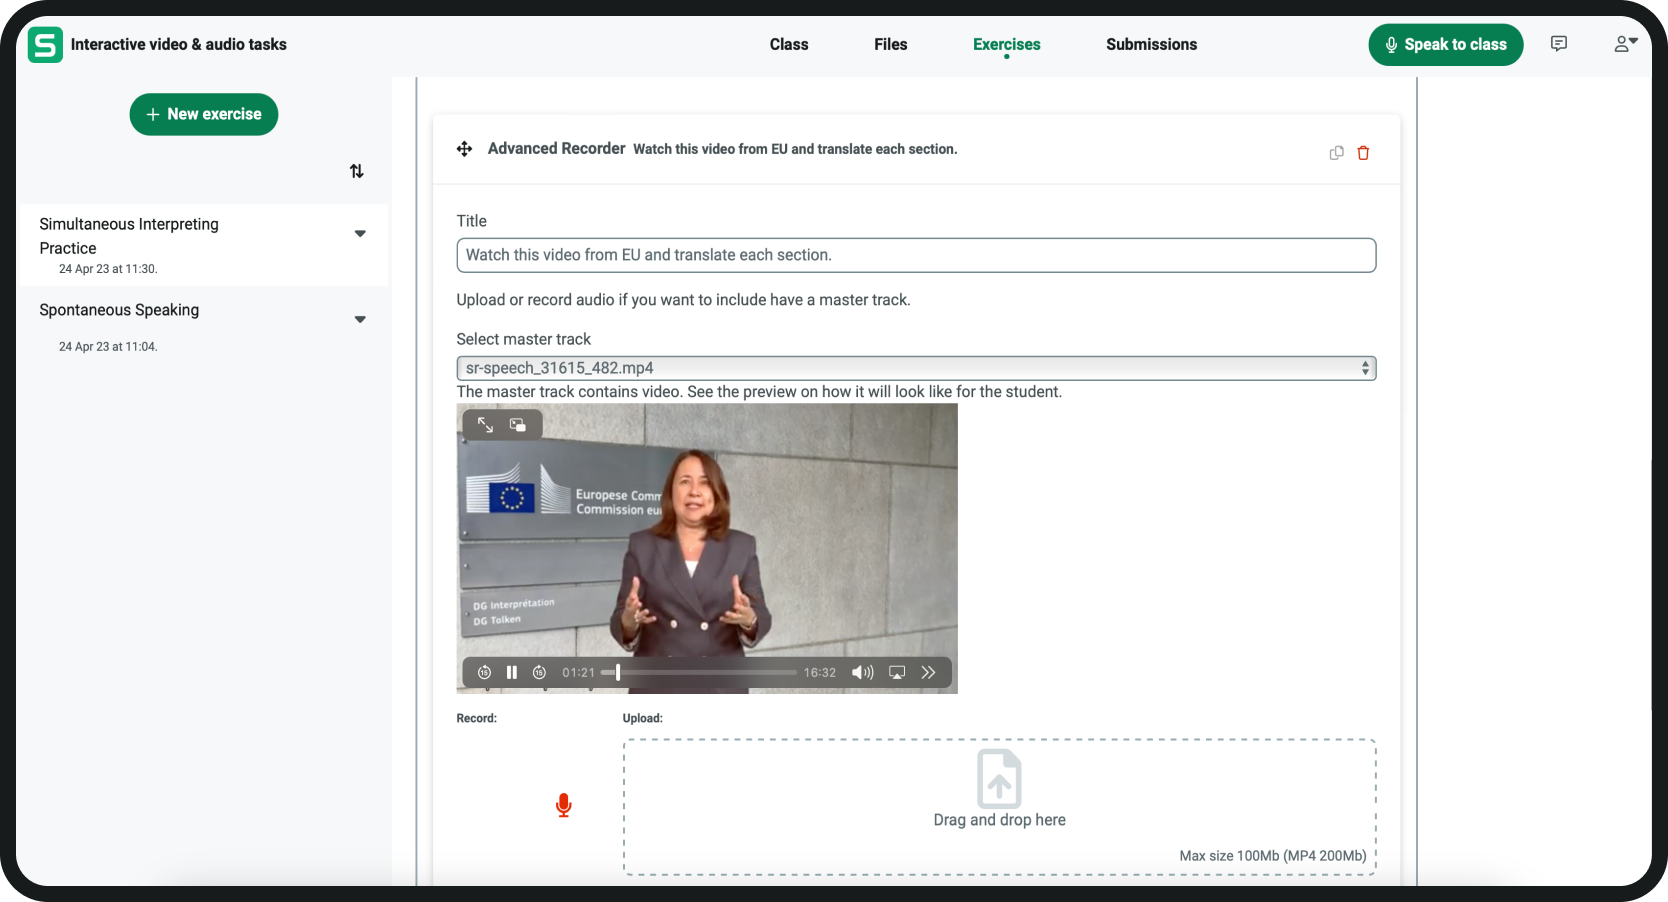Open the Files tab
Image resolution: width=1668 pixels, height=902 pixels.
[890, 44]
